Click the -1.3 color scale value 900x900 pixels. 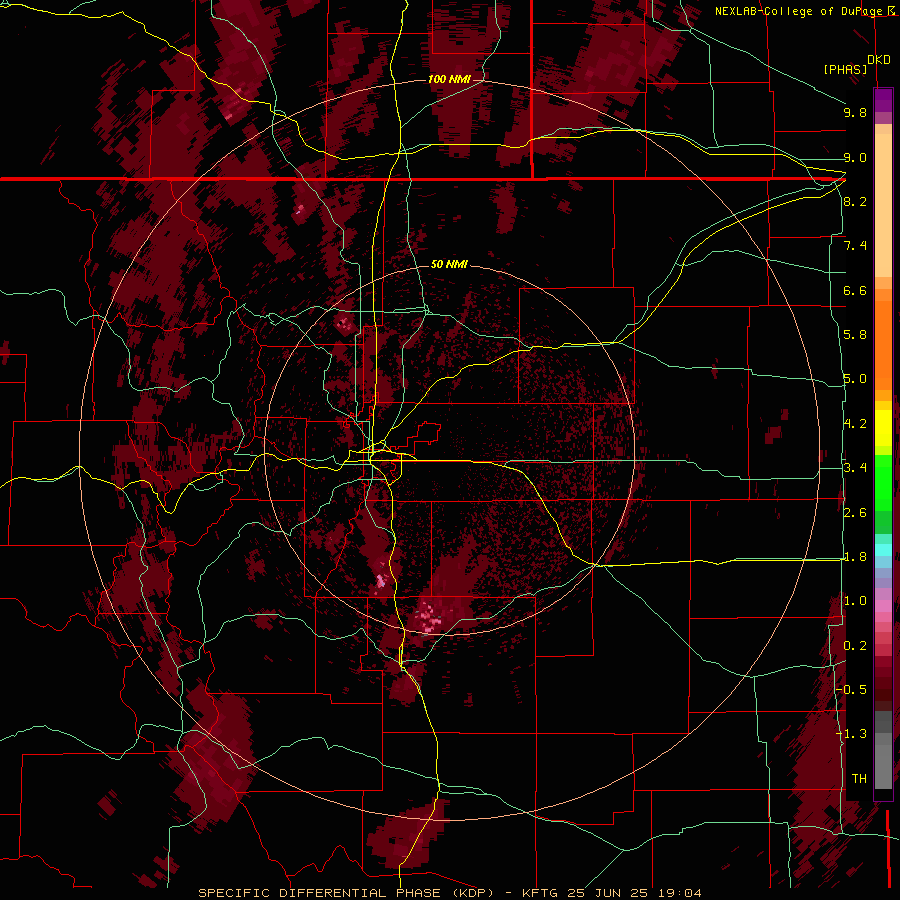click(852, 734)
